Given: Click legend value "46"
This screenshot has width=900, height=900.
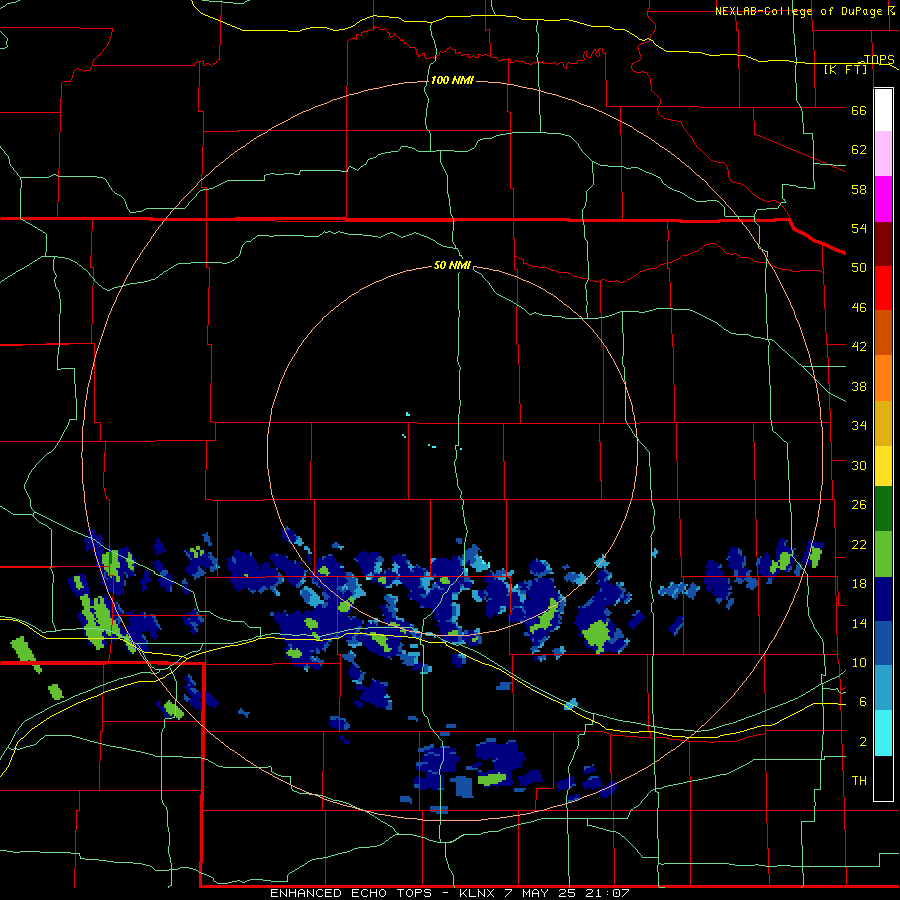Looking at the screenshot, I should pos(859,307).
